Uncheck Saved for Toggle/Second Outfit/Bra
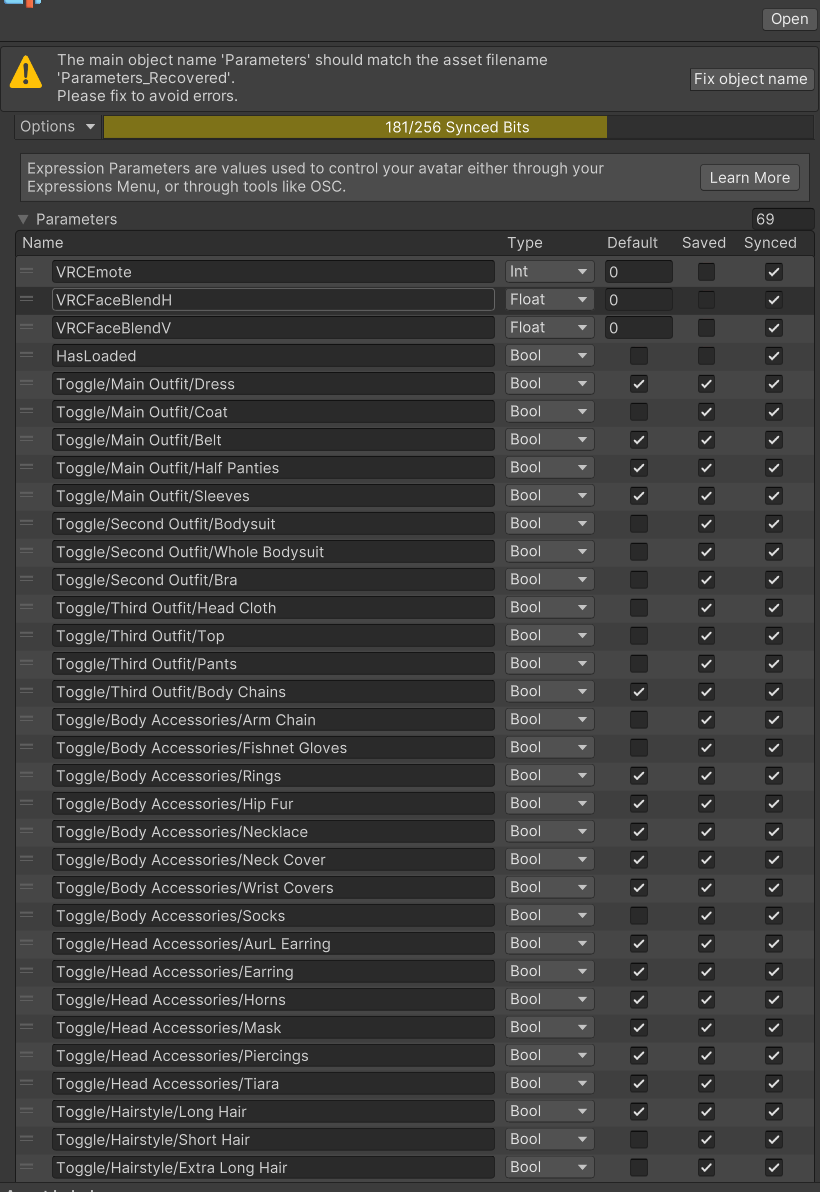The image size is (820, 1192). [706, 580]
